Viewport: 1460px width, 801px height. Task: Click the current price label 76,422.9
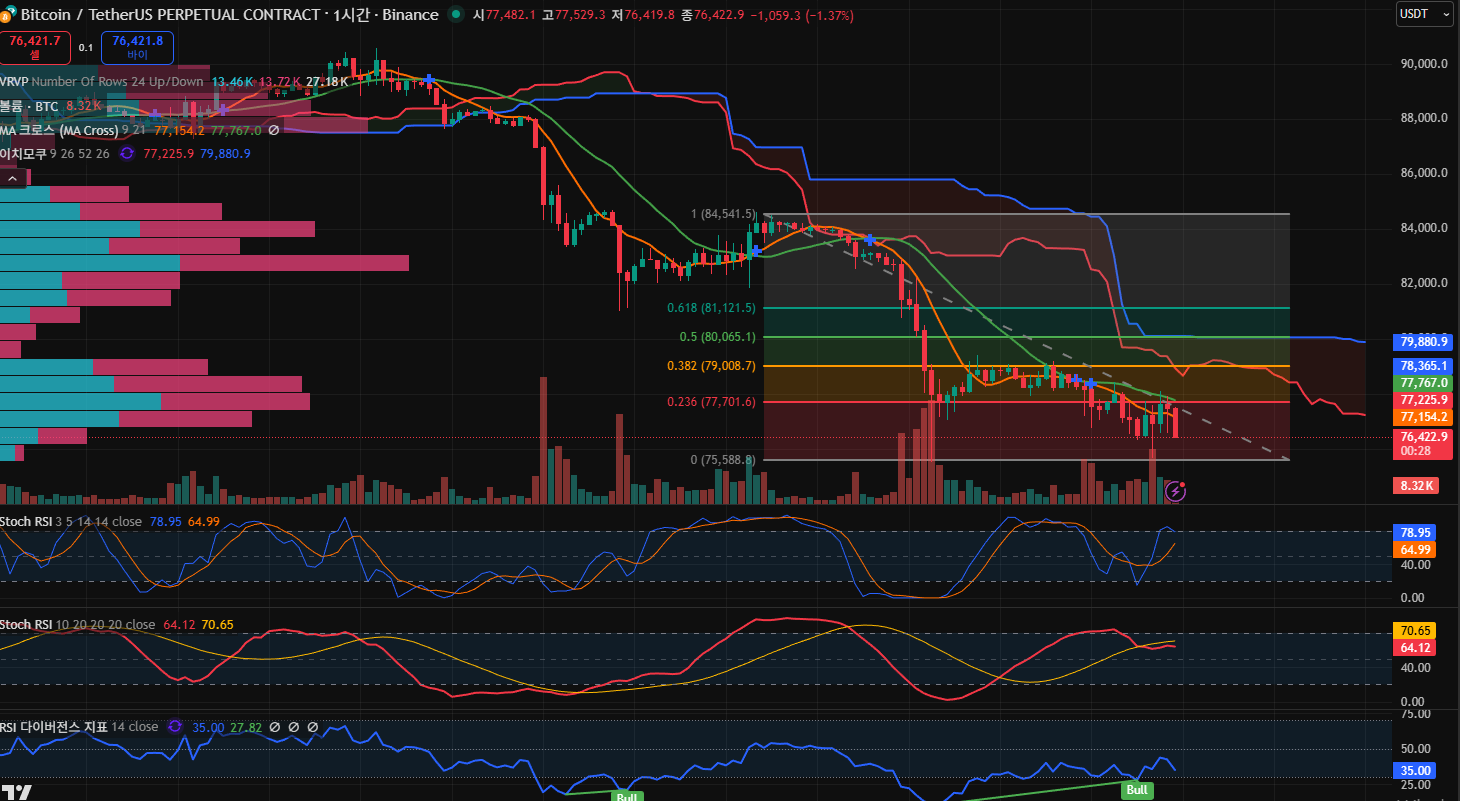[1422, 436]
